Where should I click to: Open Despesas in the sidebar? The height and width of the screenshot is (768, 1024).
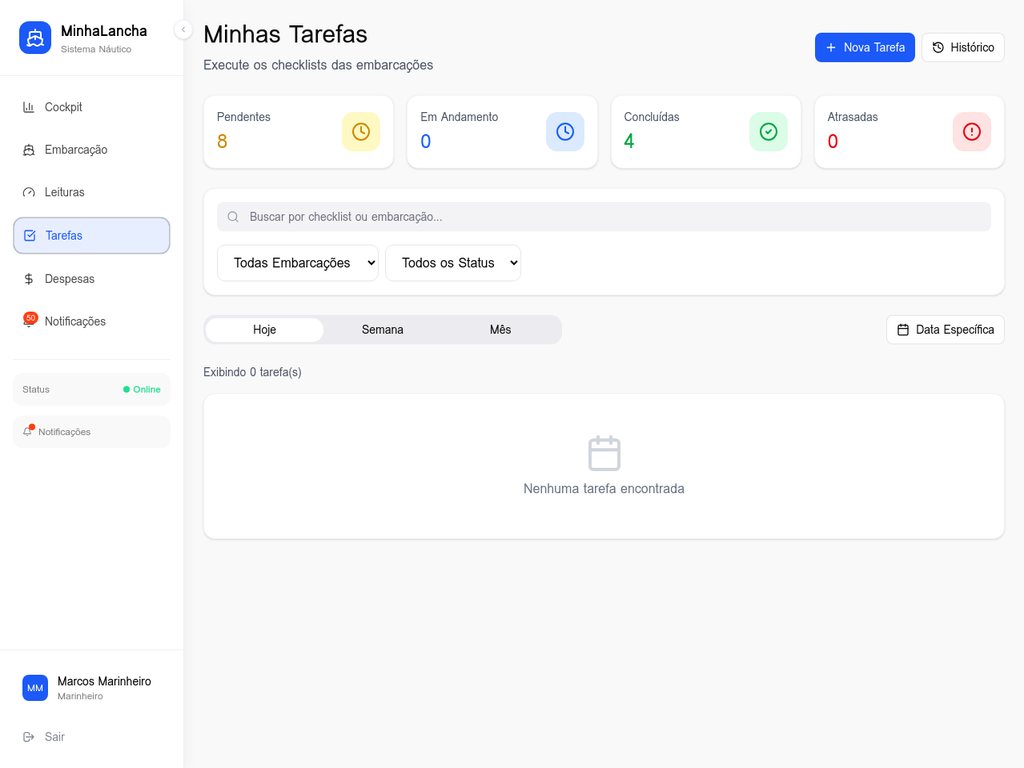pyautogui.click(x=69, y=279)
